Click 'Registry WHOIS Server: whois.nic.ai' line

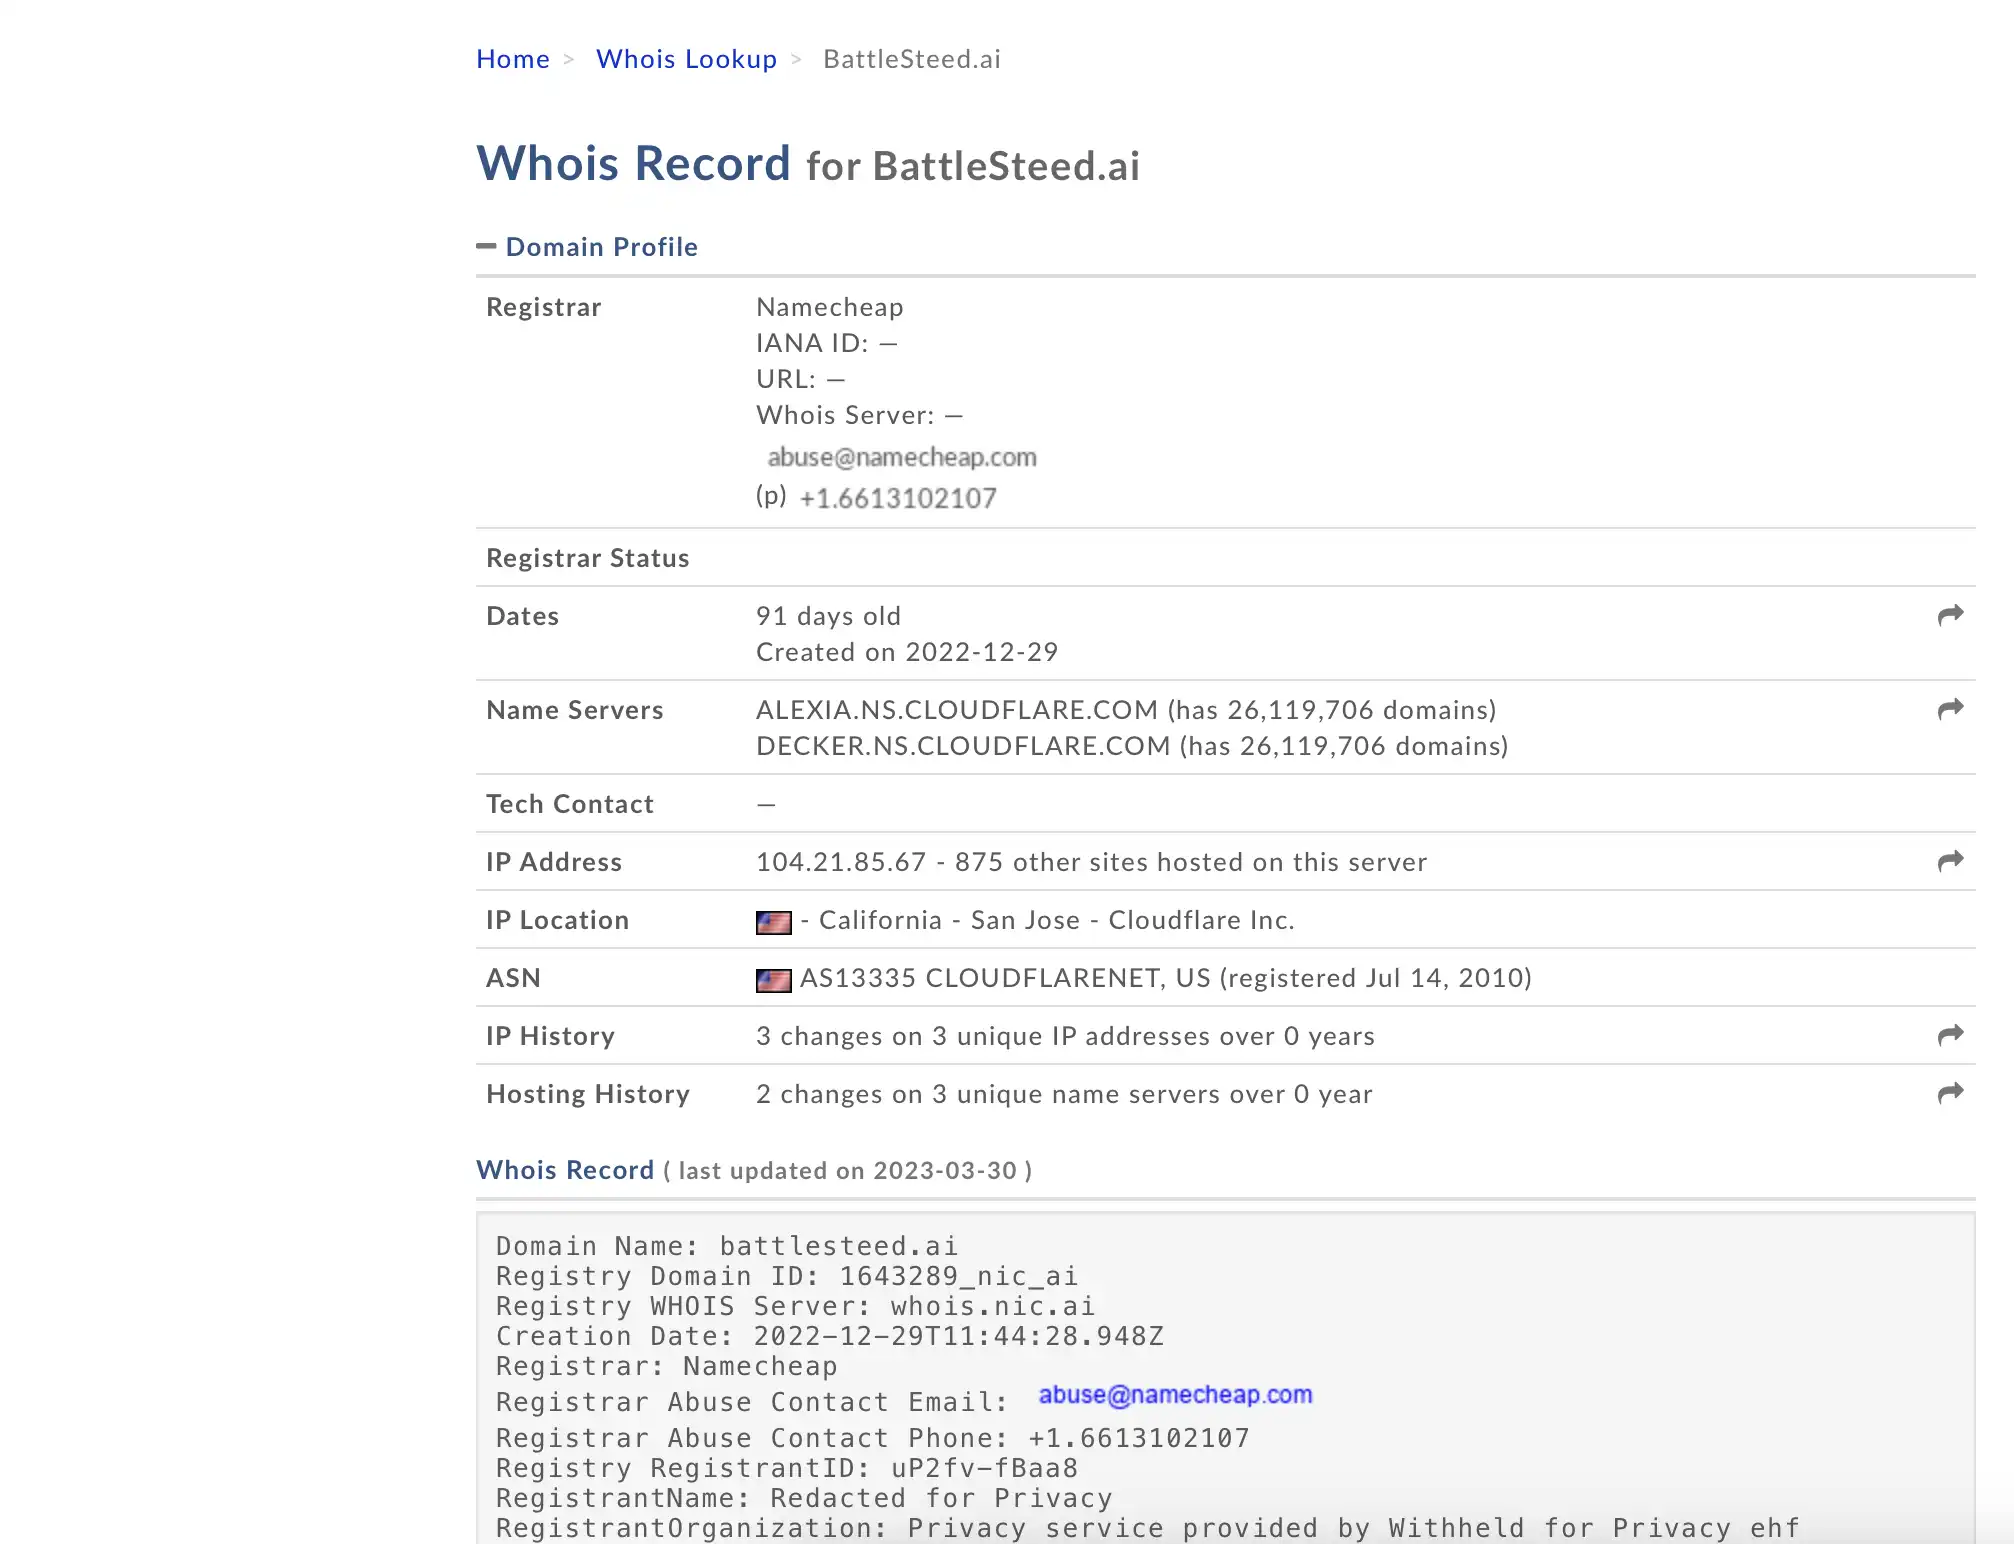click(796, 1306)
